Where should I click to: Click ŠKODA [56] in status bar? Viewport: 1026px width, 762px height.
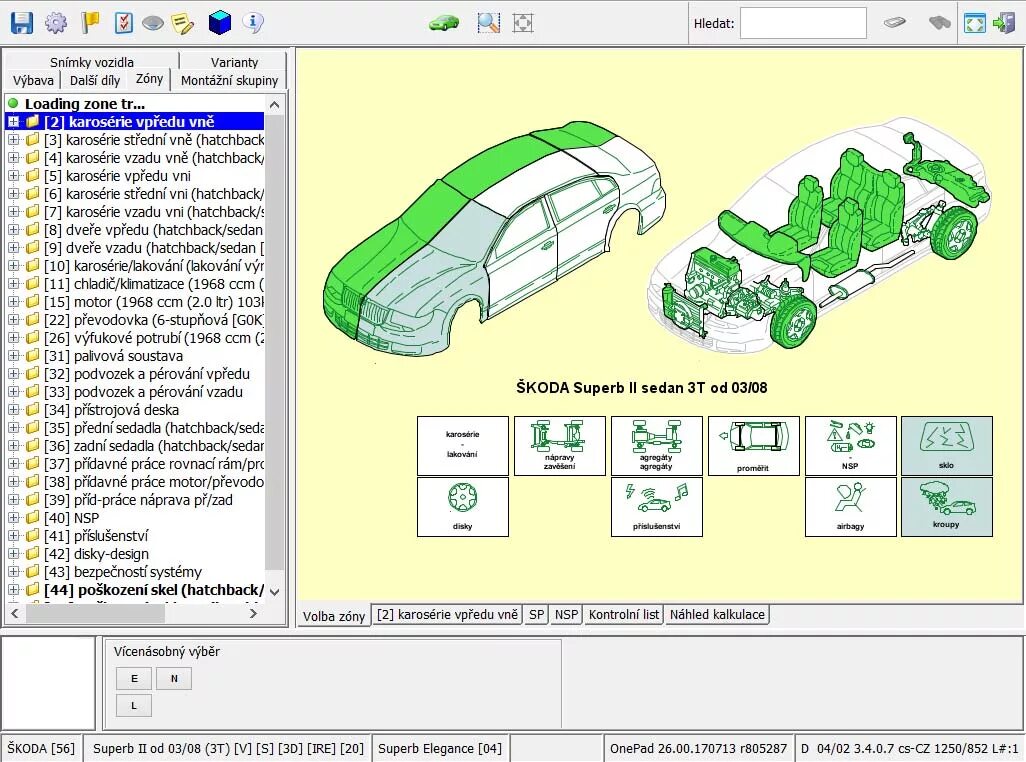tap(41, 748)
